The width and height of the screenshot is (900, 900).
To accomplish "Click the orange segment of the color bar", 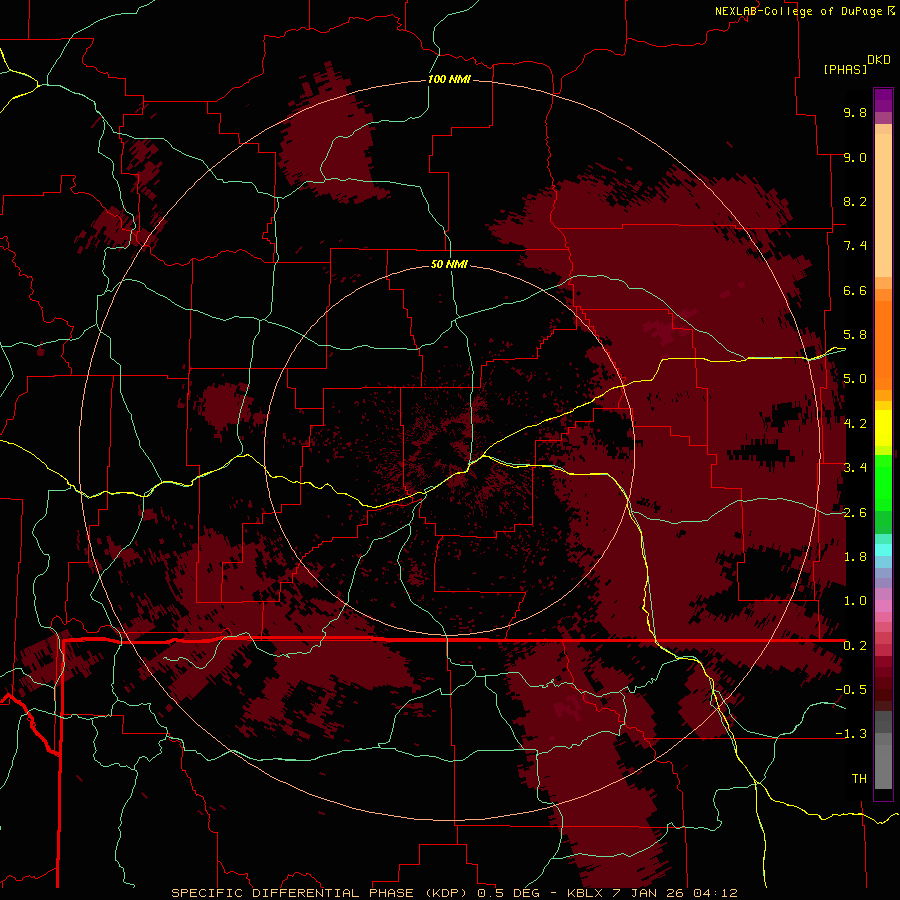I will 883,344.
